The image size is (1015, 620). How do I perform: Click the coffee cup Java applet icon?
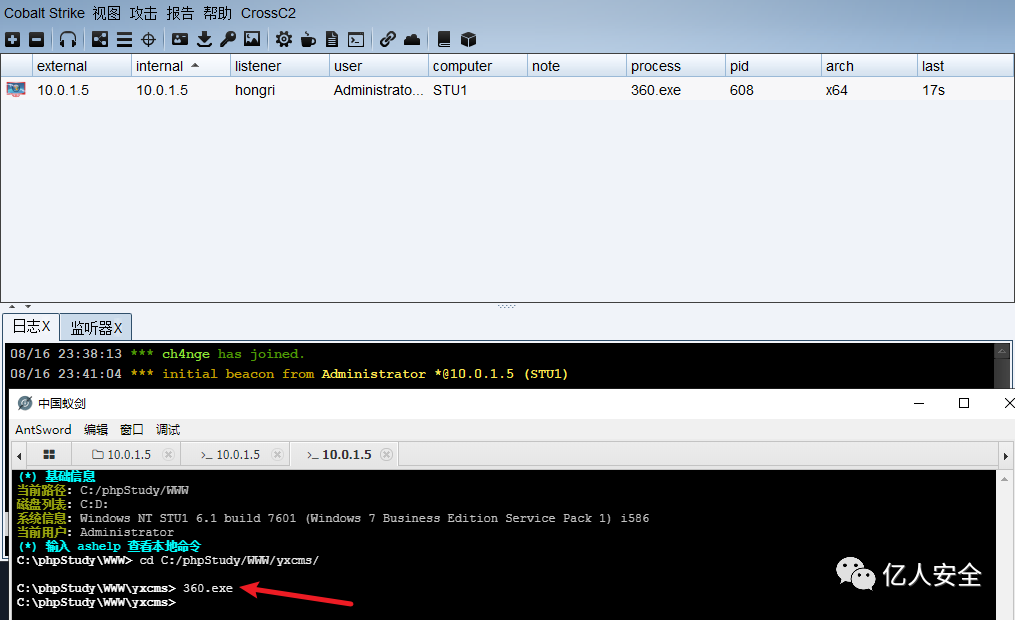tap(308, 39)
